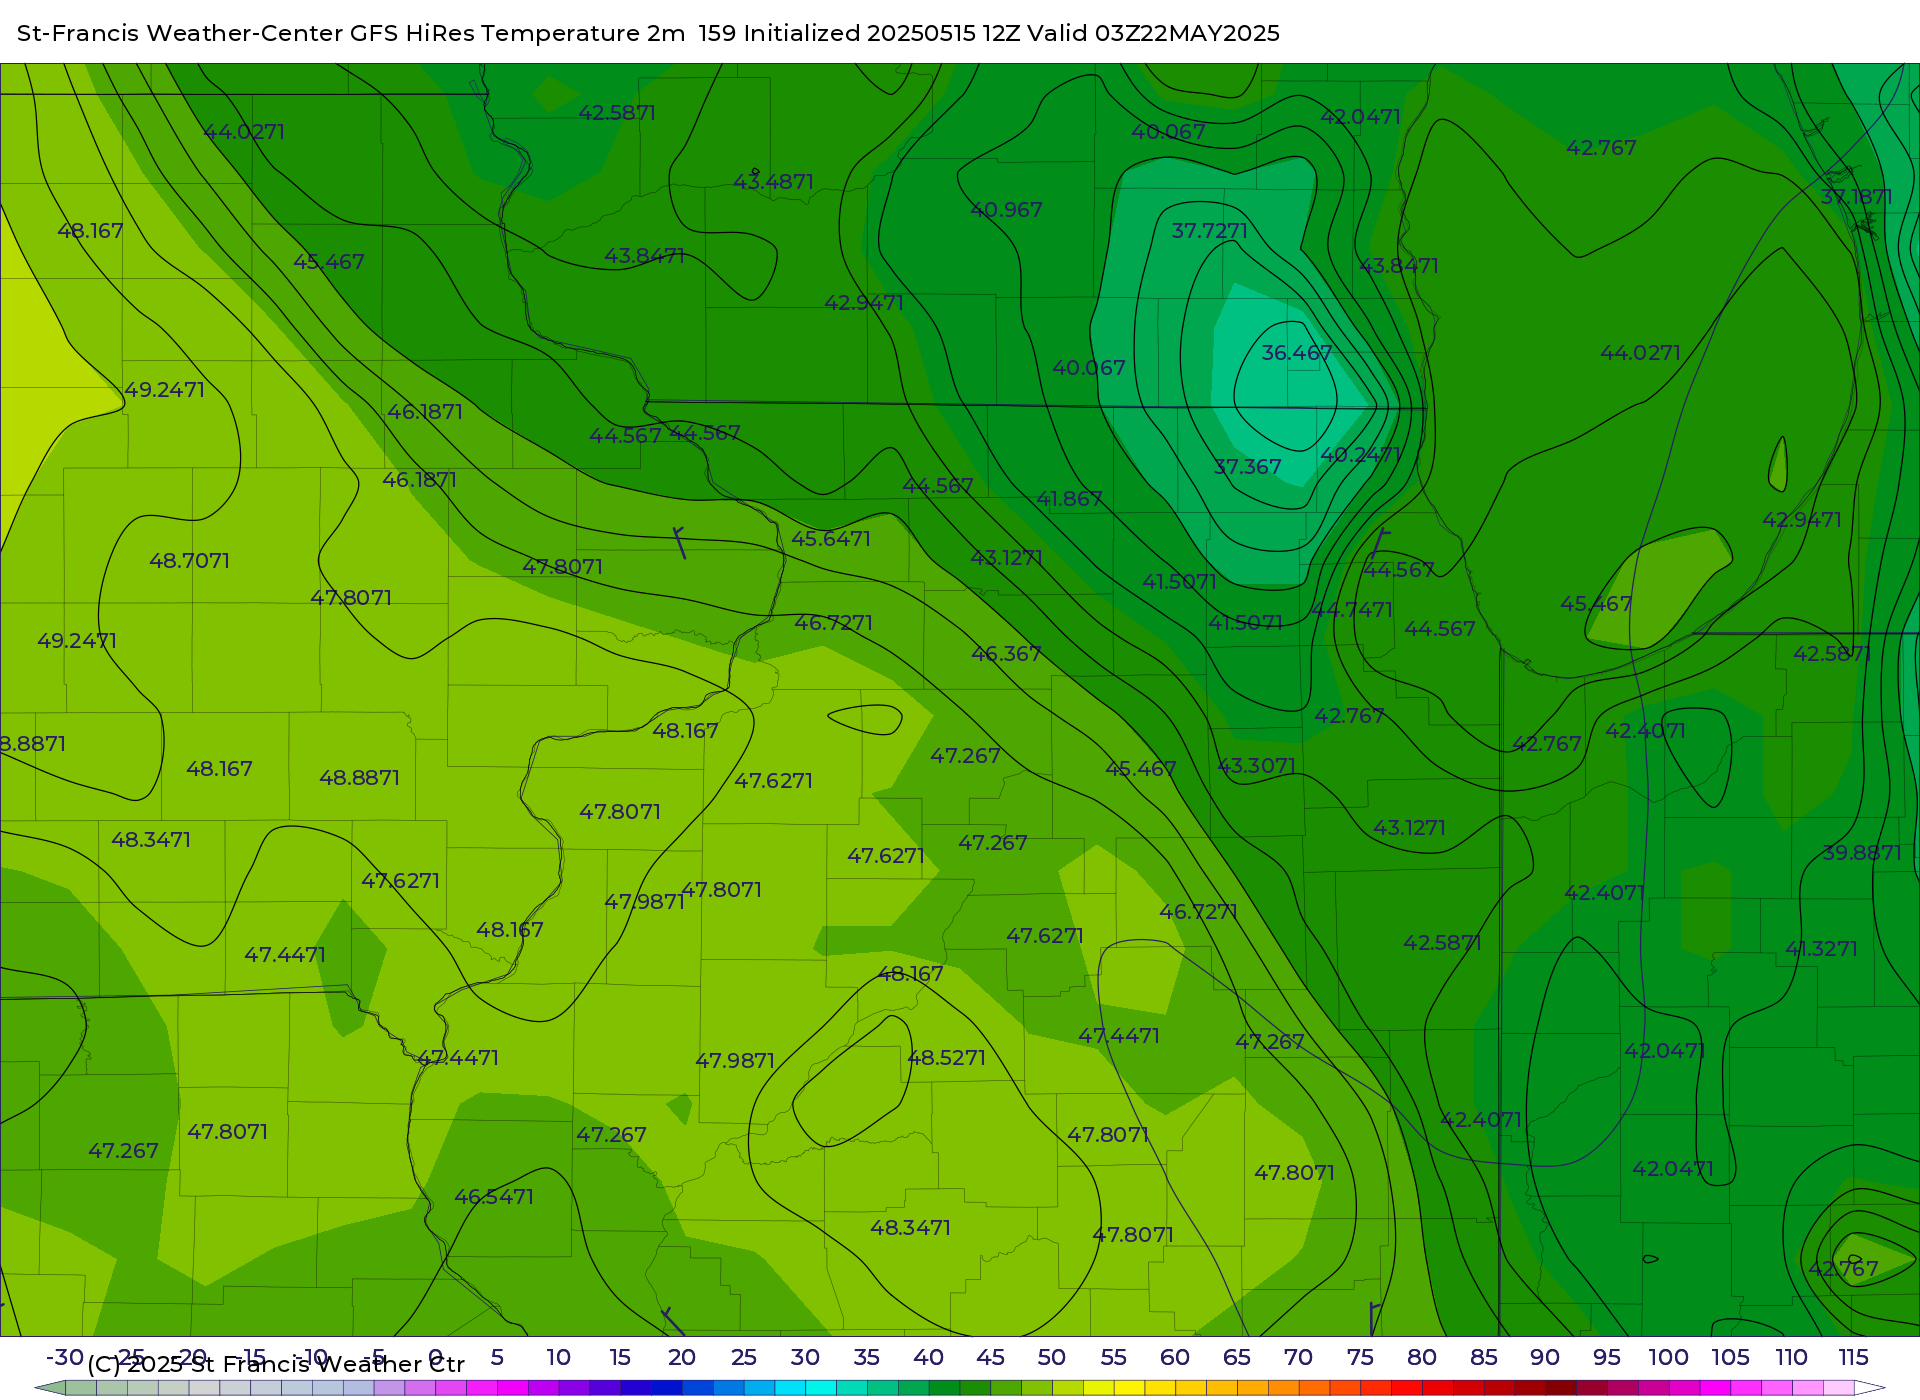Click the 37.367 temperature value

tap(1247, 467)
